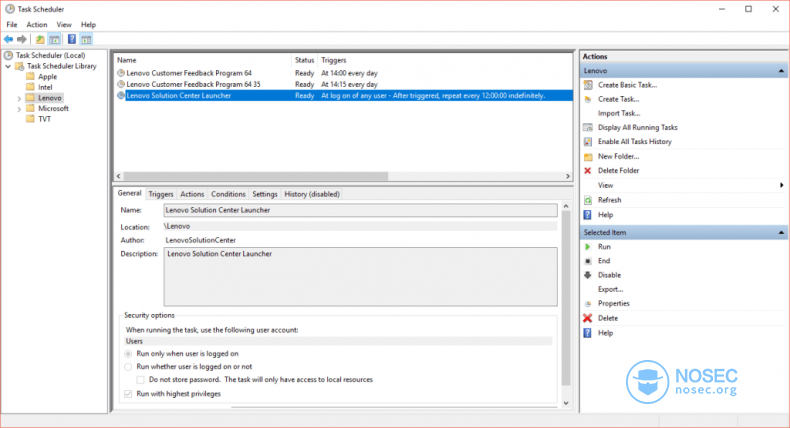
Task: Click the red Delete X under Selected Item
Action: click(587, 318)
